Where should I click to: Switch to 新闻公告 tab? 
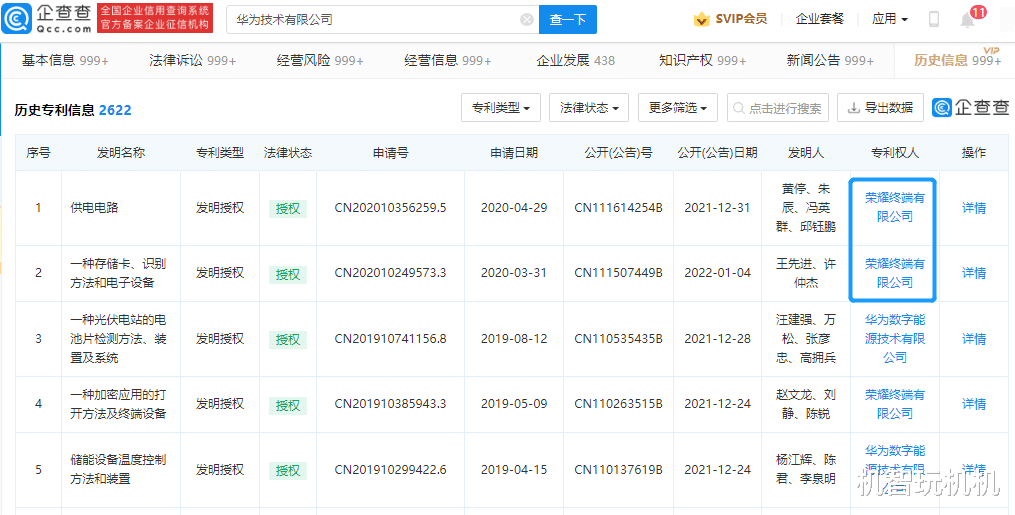831,60
